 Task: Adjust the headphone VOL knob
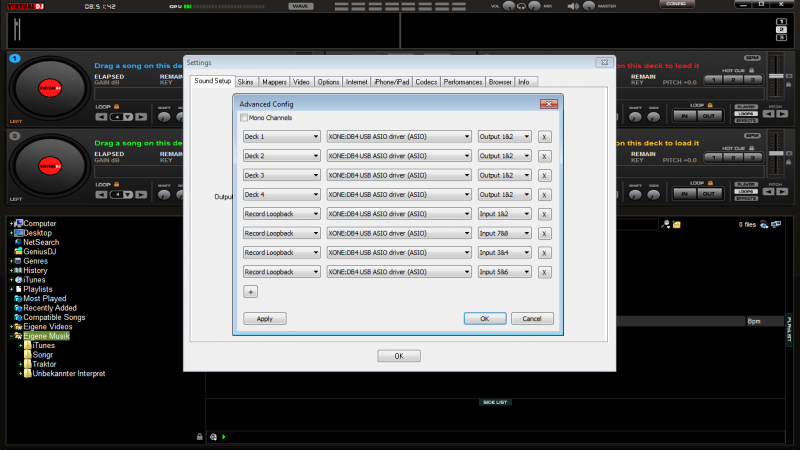pyautogui.click(x=509, y=6)
